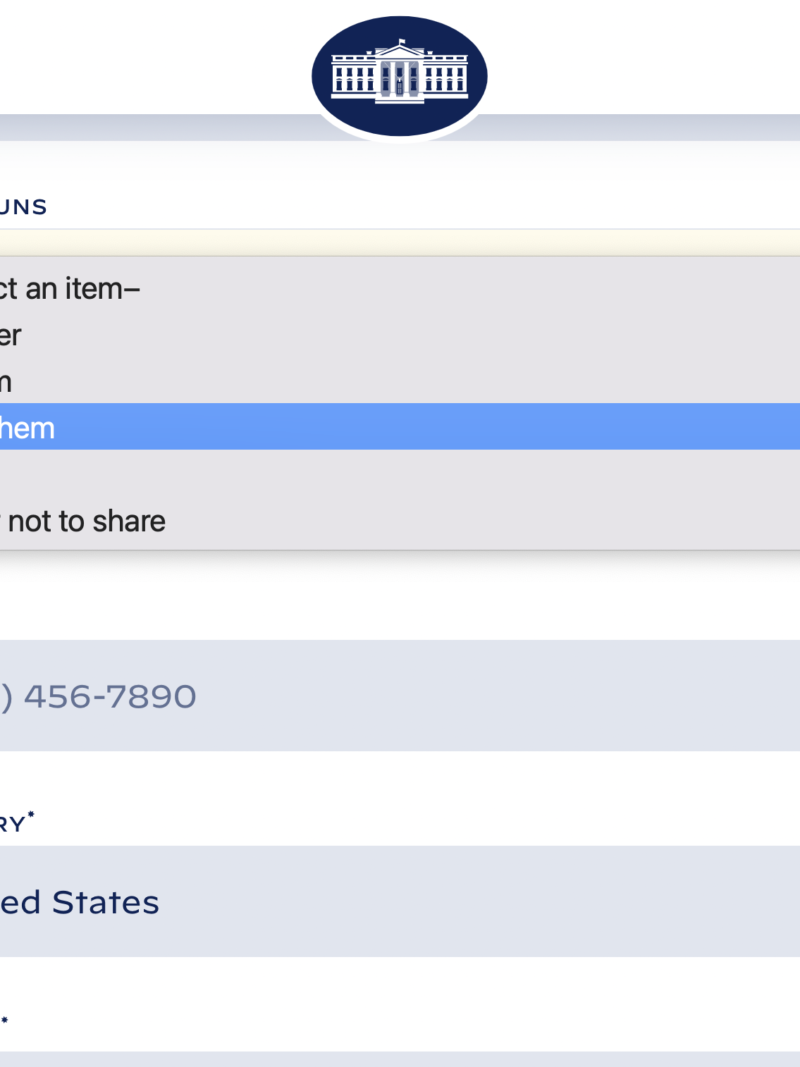This screenshot has height=1067, width=800.
Task: Open the Country dropdown showing United States
Action: pos(400,902)
